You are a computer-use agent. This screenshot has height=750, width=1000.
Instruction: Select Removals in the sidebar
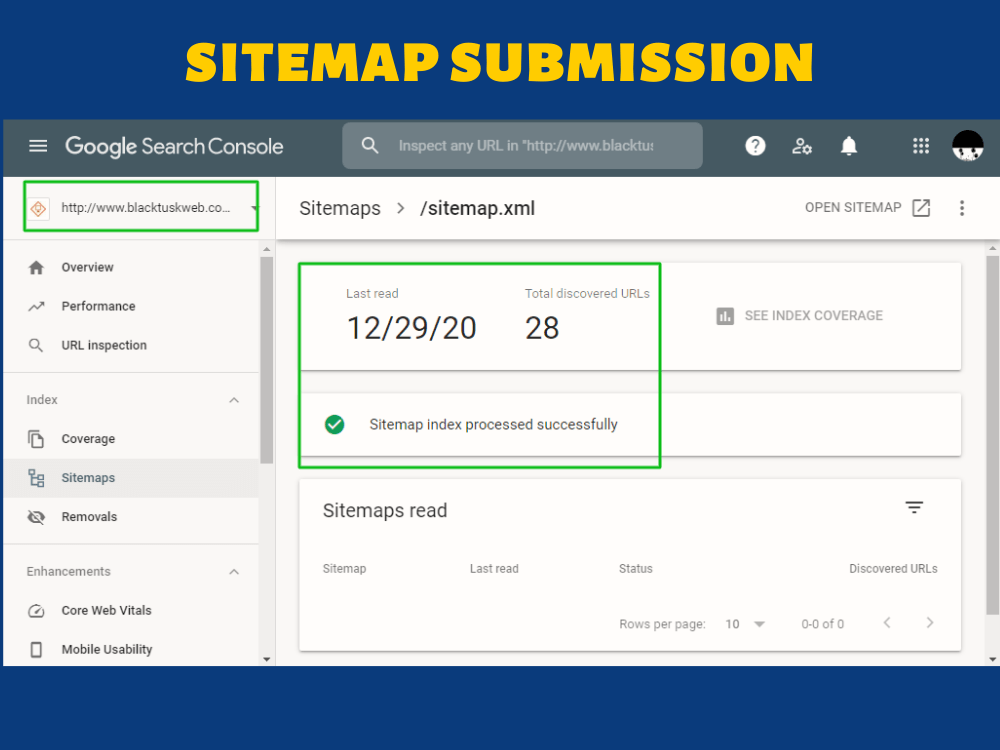coord(131,517)
